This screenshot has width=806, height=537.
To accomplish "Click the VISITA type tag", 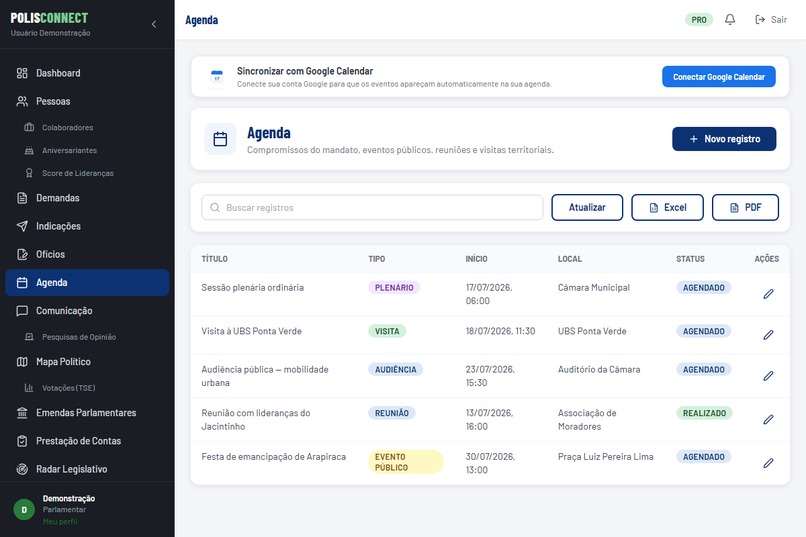I will [387, 331].
